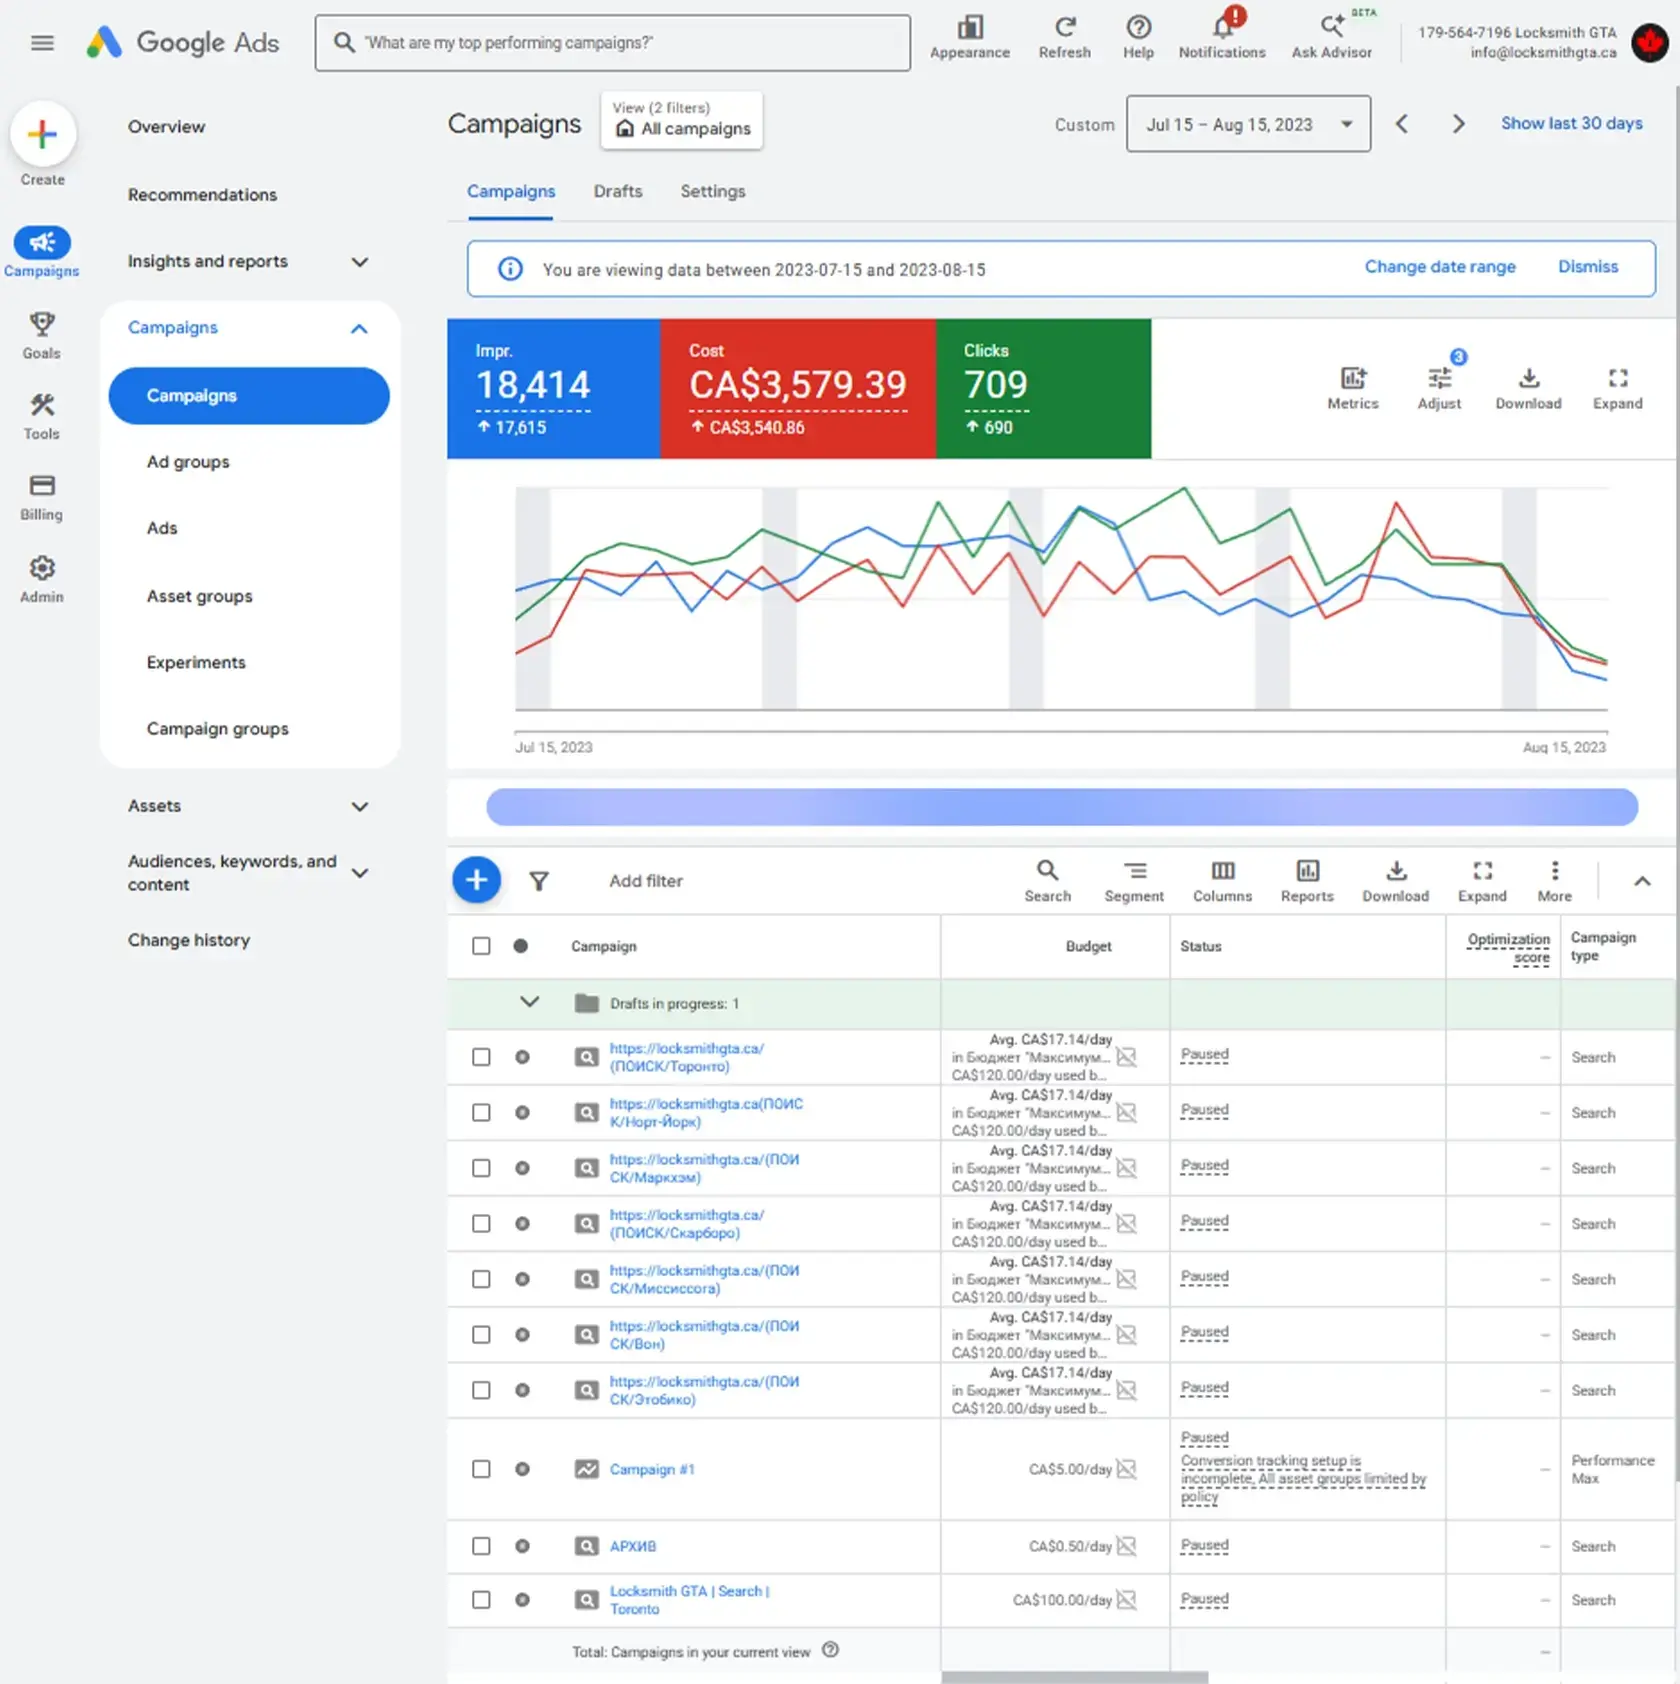
Task: Open the Columns editor
Action: [1222, 880]
